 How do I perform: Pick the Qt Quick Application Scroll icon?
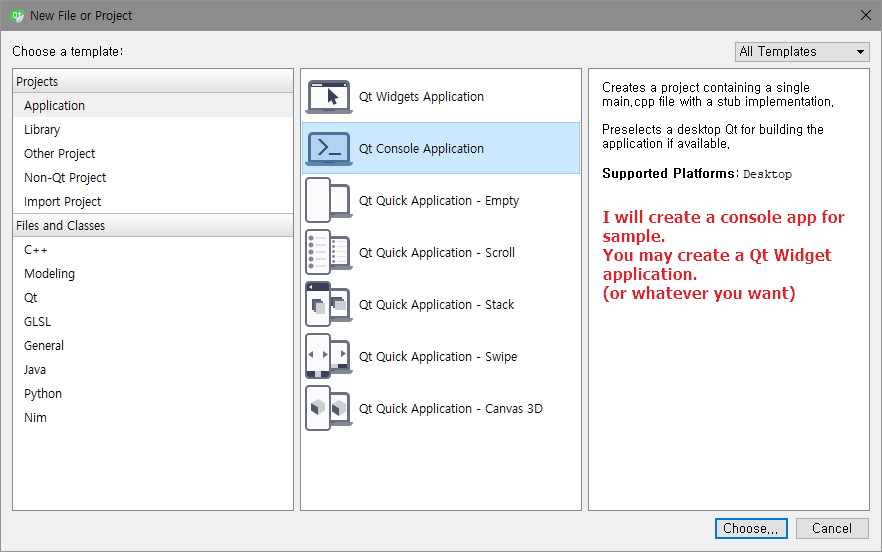click(328, 253)
